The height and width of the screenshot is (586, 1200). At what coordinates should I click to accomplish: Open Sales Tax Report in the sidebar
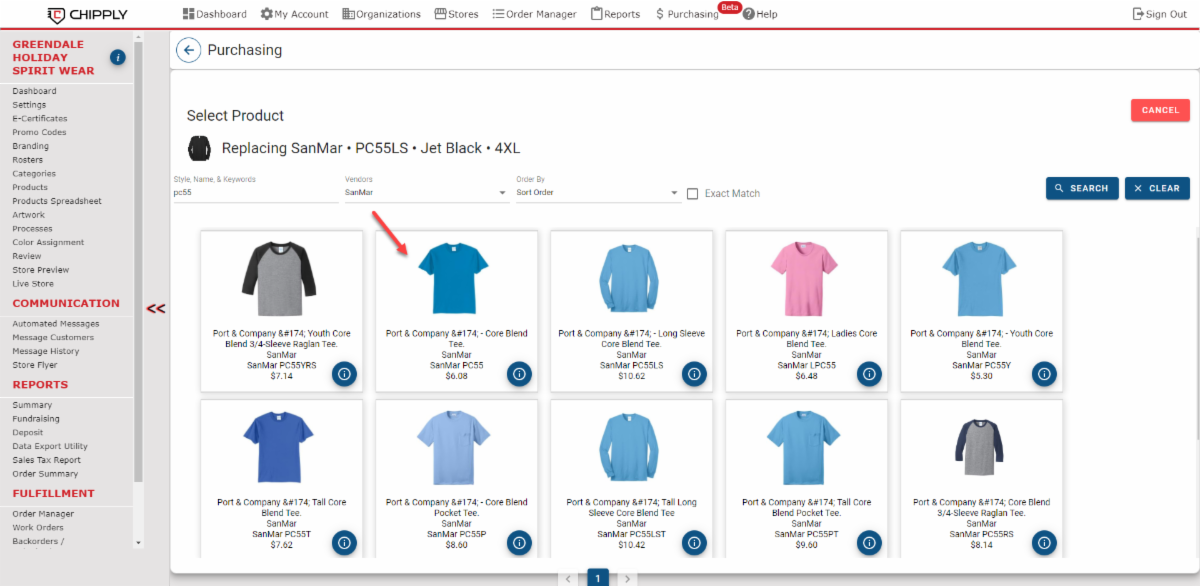(46, 460)
